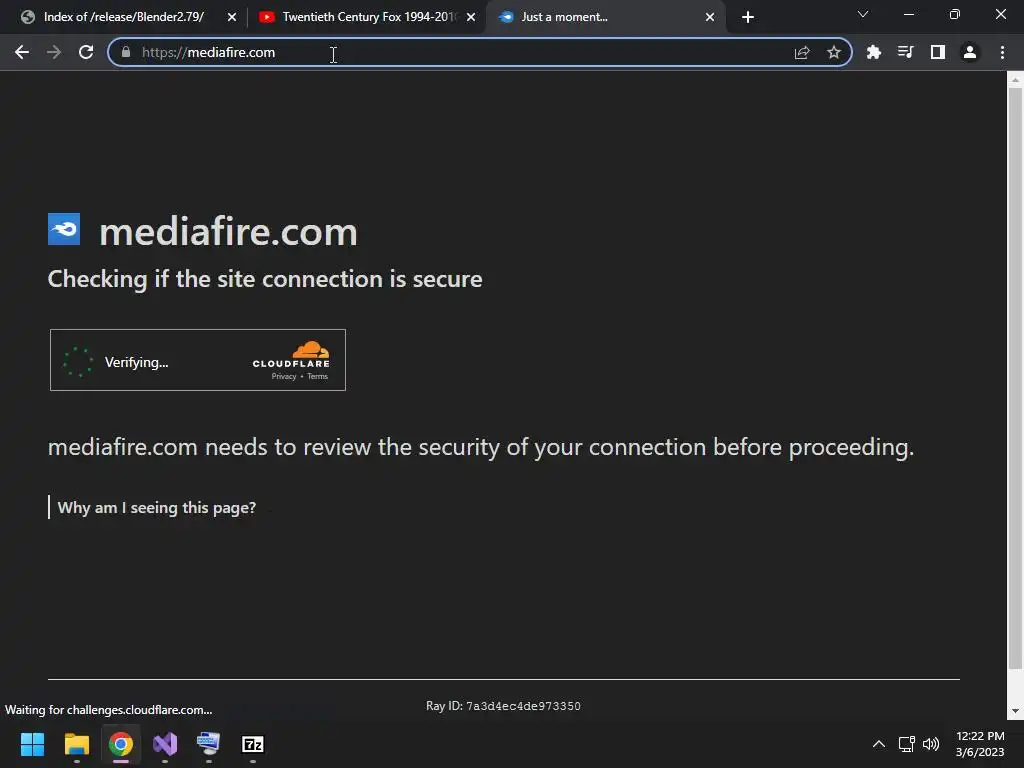Viewport: 1024px width, 768px height.
Task: Open 7-Zip from the taskbar
Action: point(253,744)
